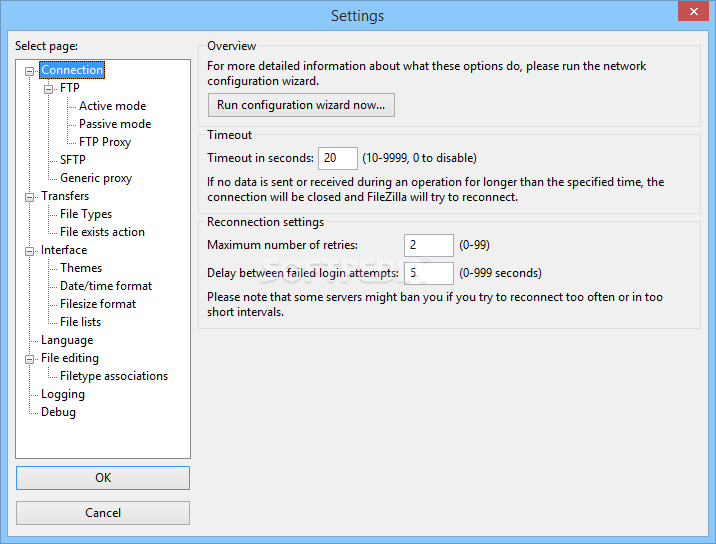
Task: Cancel the Settings dialog
Action: click(x=103, y=513)
